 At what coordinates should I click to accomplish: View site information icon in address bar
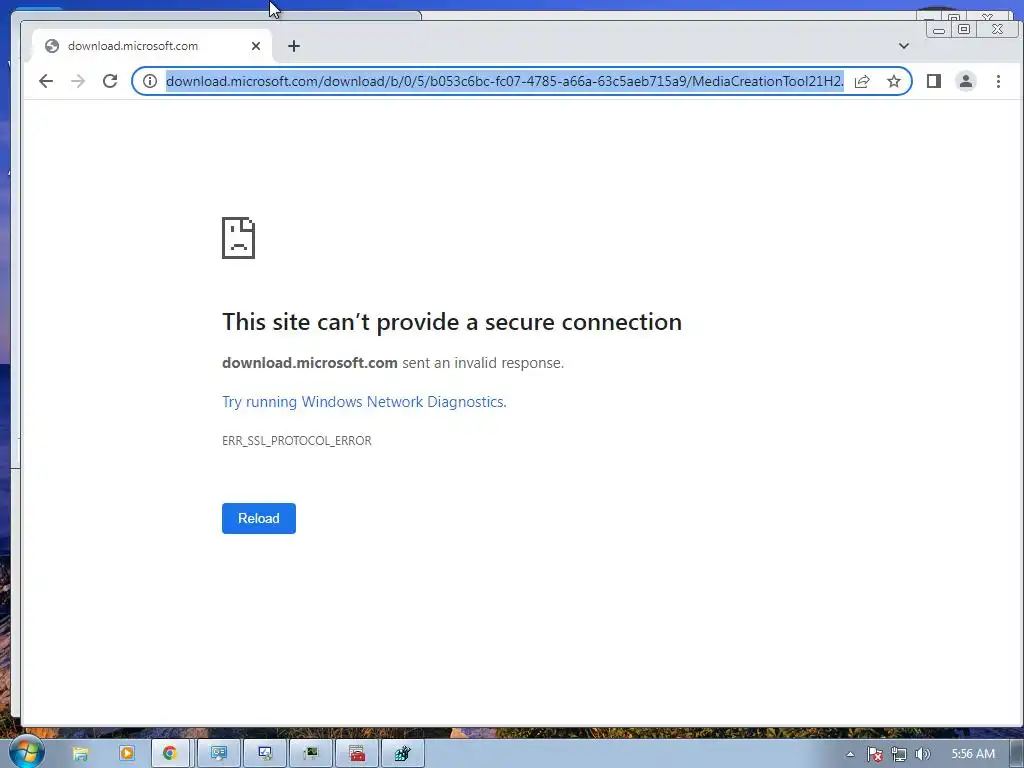point(150,81)
